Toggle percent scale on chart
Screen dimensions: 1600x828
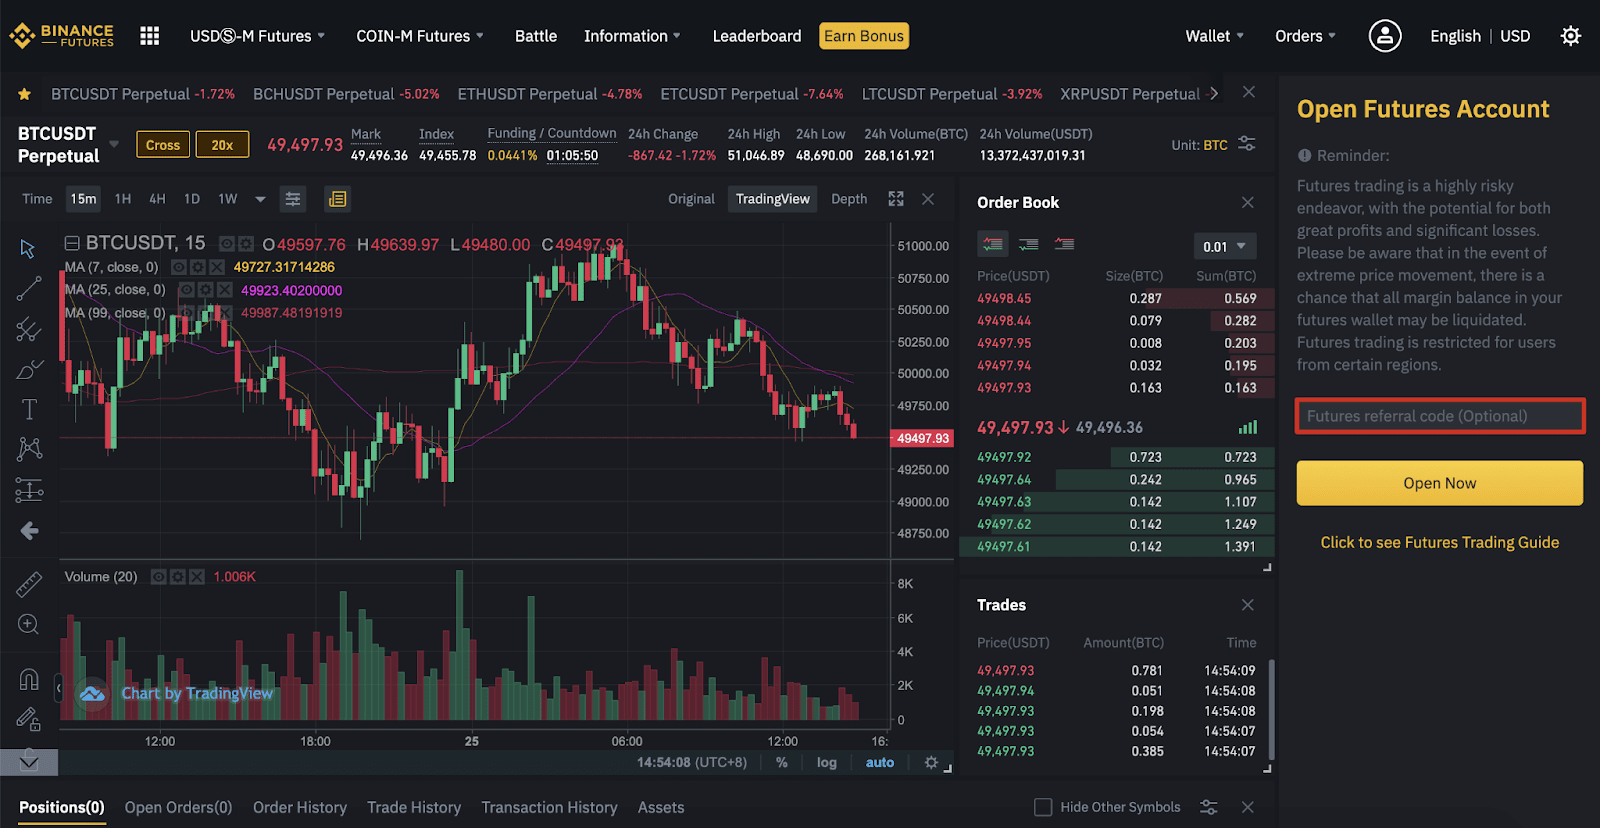coord(781,762)
